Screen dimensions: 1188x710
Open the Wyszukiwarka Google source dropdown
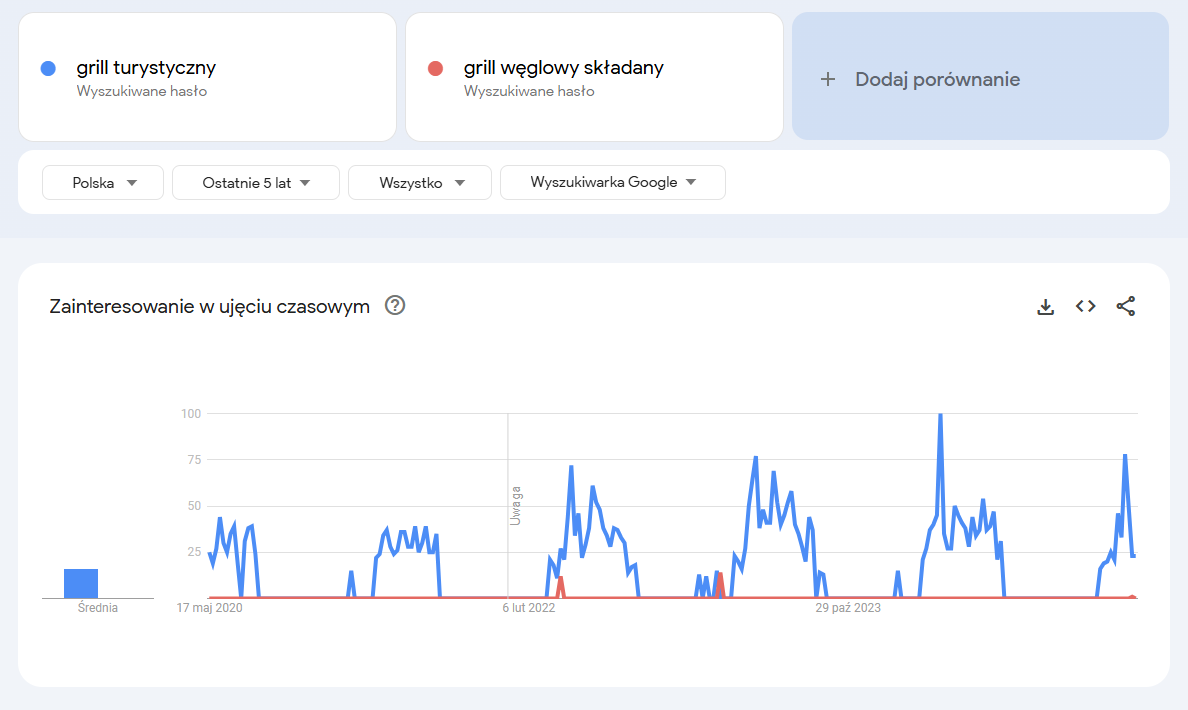click(x=613, y=183)
